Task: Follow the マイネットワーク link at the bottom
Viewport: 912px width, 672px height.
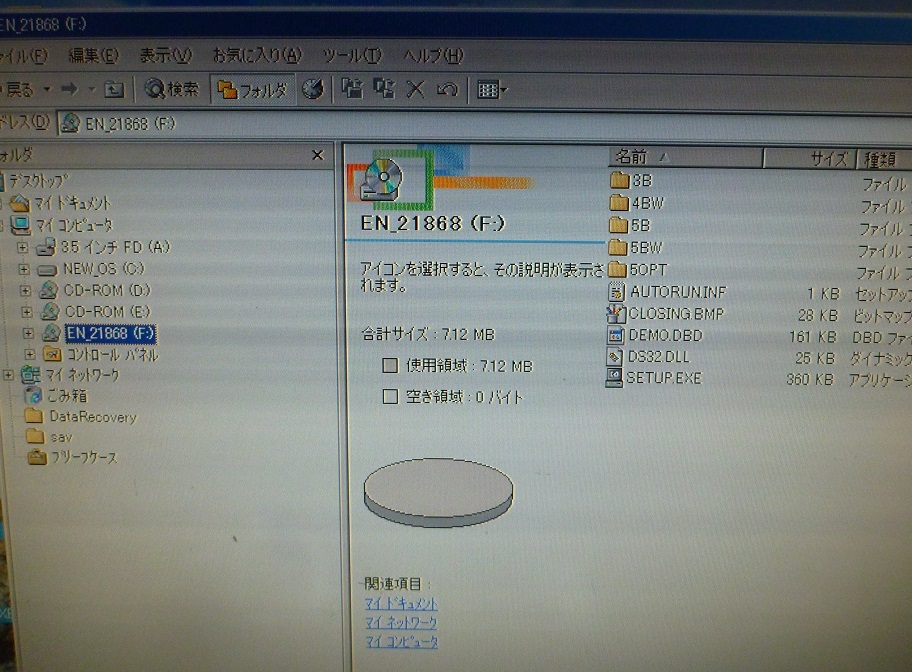Action: [399, 622]
